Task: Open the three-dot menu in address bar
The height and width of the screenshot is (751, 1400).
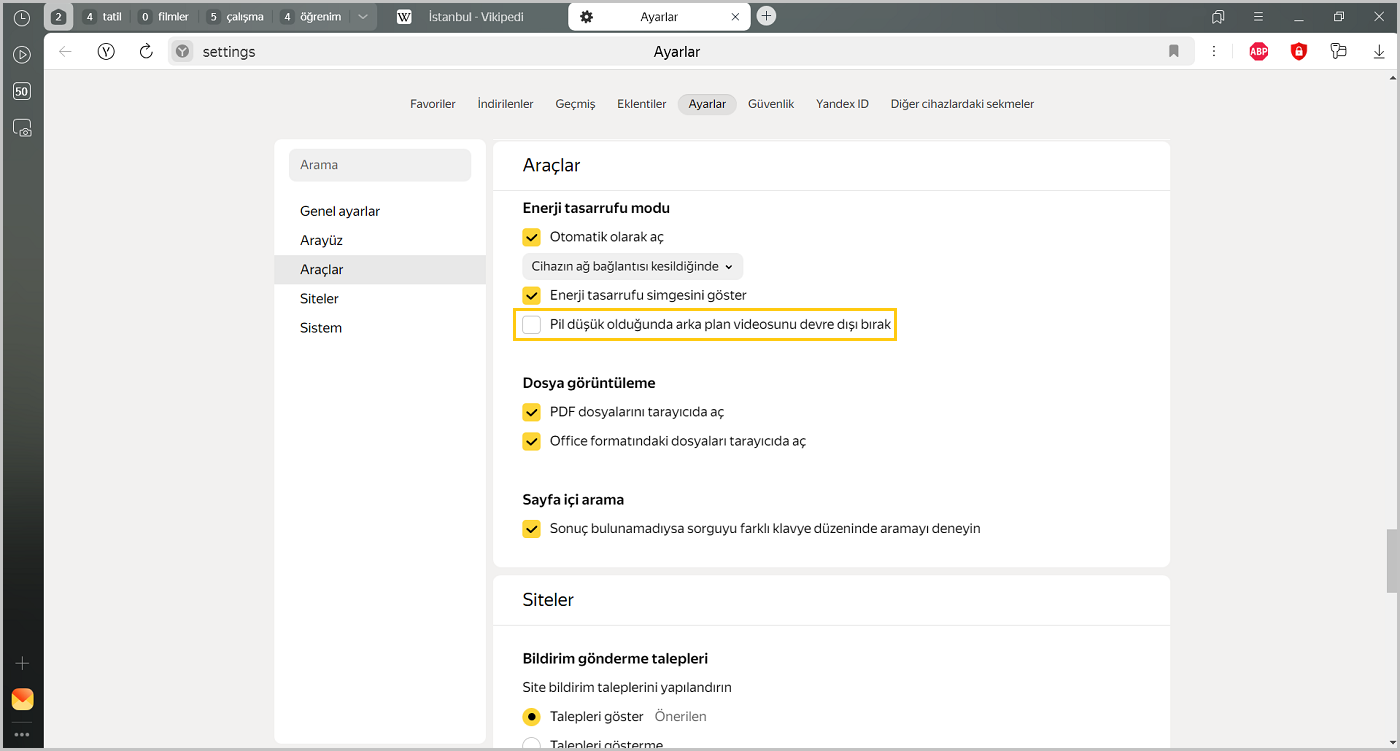Action: point(1214,52)
